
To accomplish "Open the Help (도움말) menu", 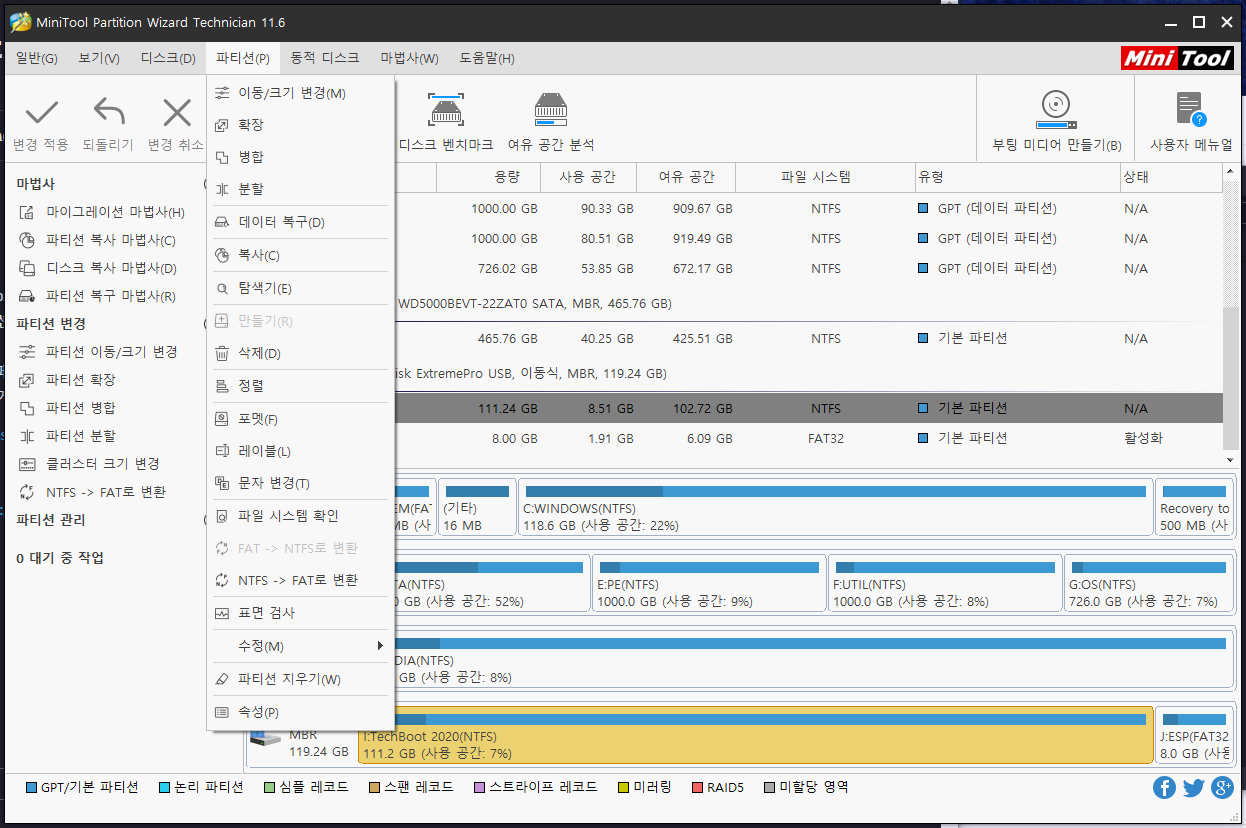I will point(487,58).
